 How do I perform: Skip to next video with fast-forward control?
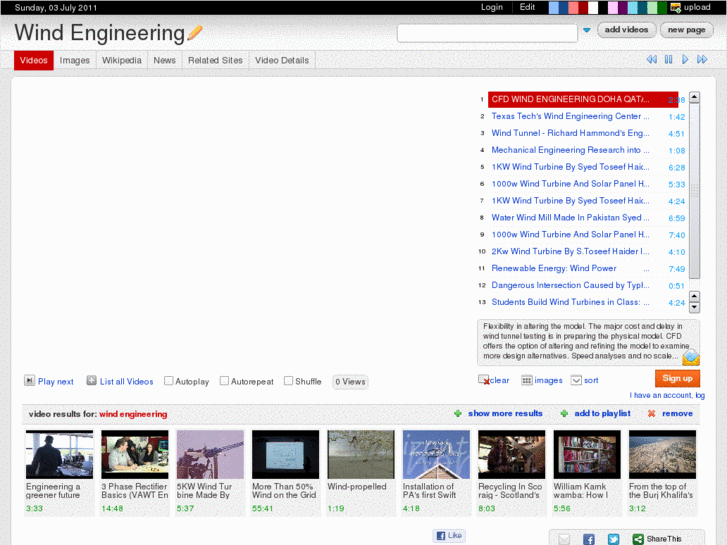pos(702,59)
